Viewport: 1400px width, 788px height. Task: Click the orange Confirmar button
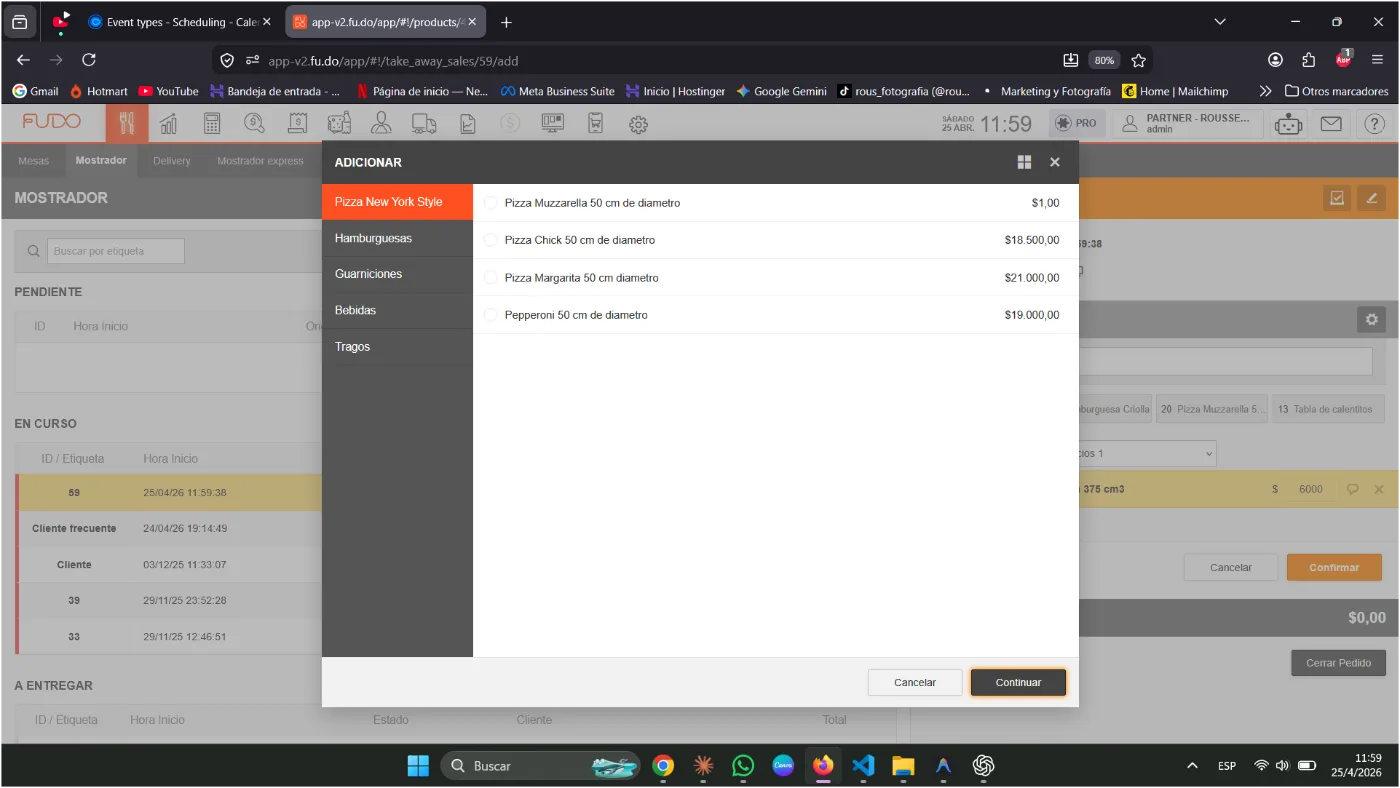[x=1334, y=567]
